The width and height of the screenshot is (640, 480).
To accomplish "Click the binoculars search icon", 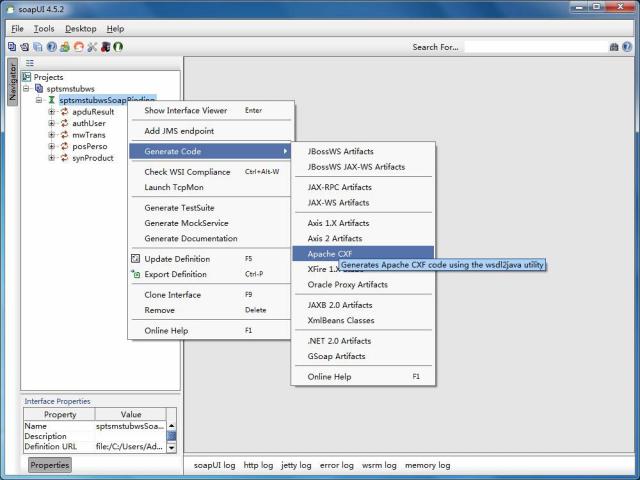I will click(614, 46).
